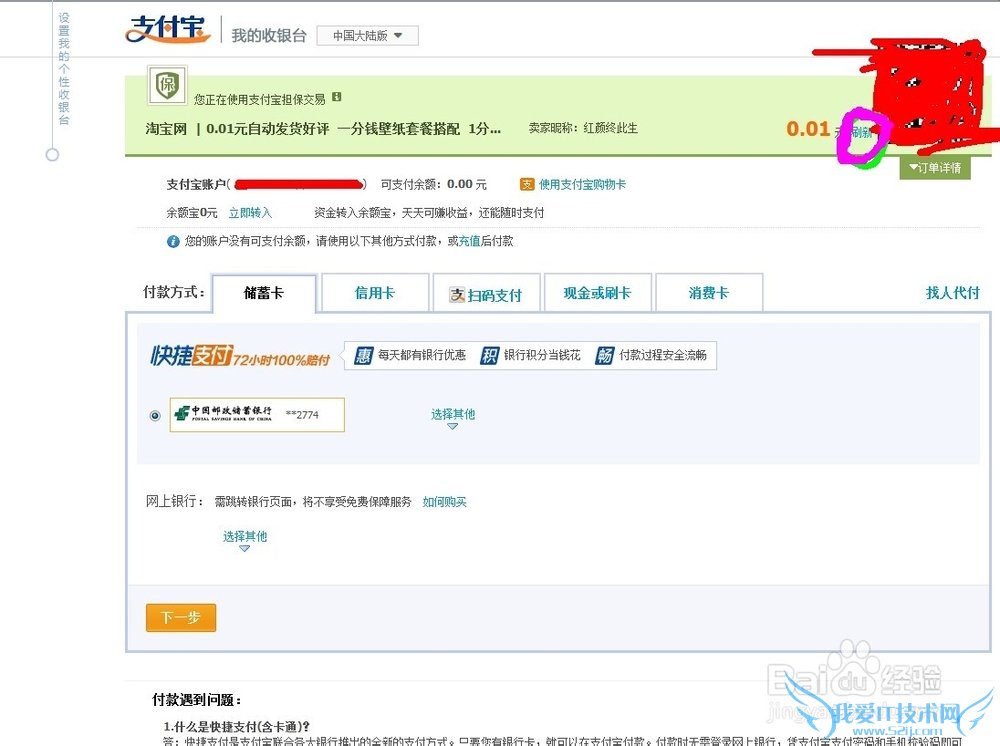Switch to the 消费卡 tab
Viewport: 1000px width, 746px height.
pyautogui.click(x=709, y=293)
